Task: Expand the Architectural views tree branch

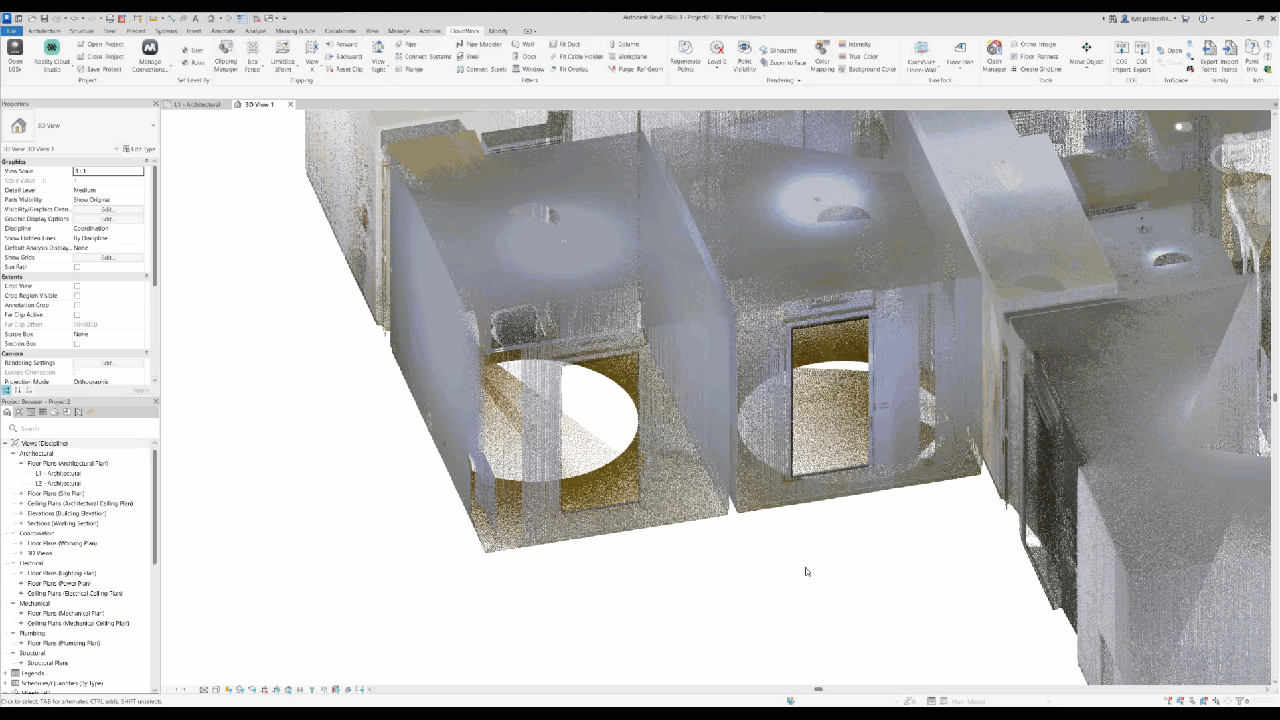Action: 13,453
